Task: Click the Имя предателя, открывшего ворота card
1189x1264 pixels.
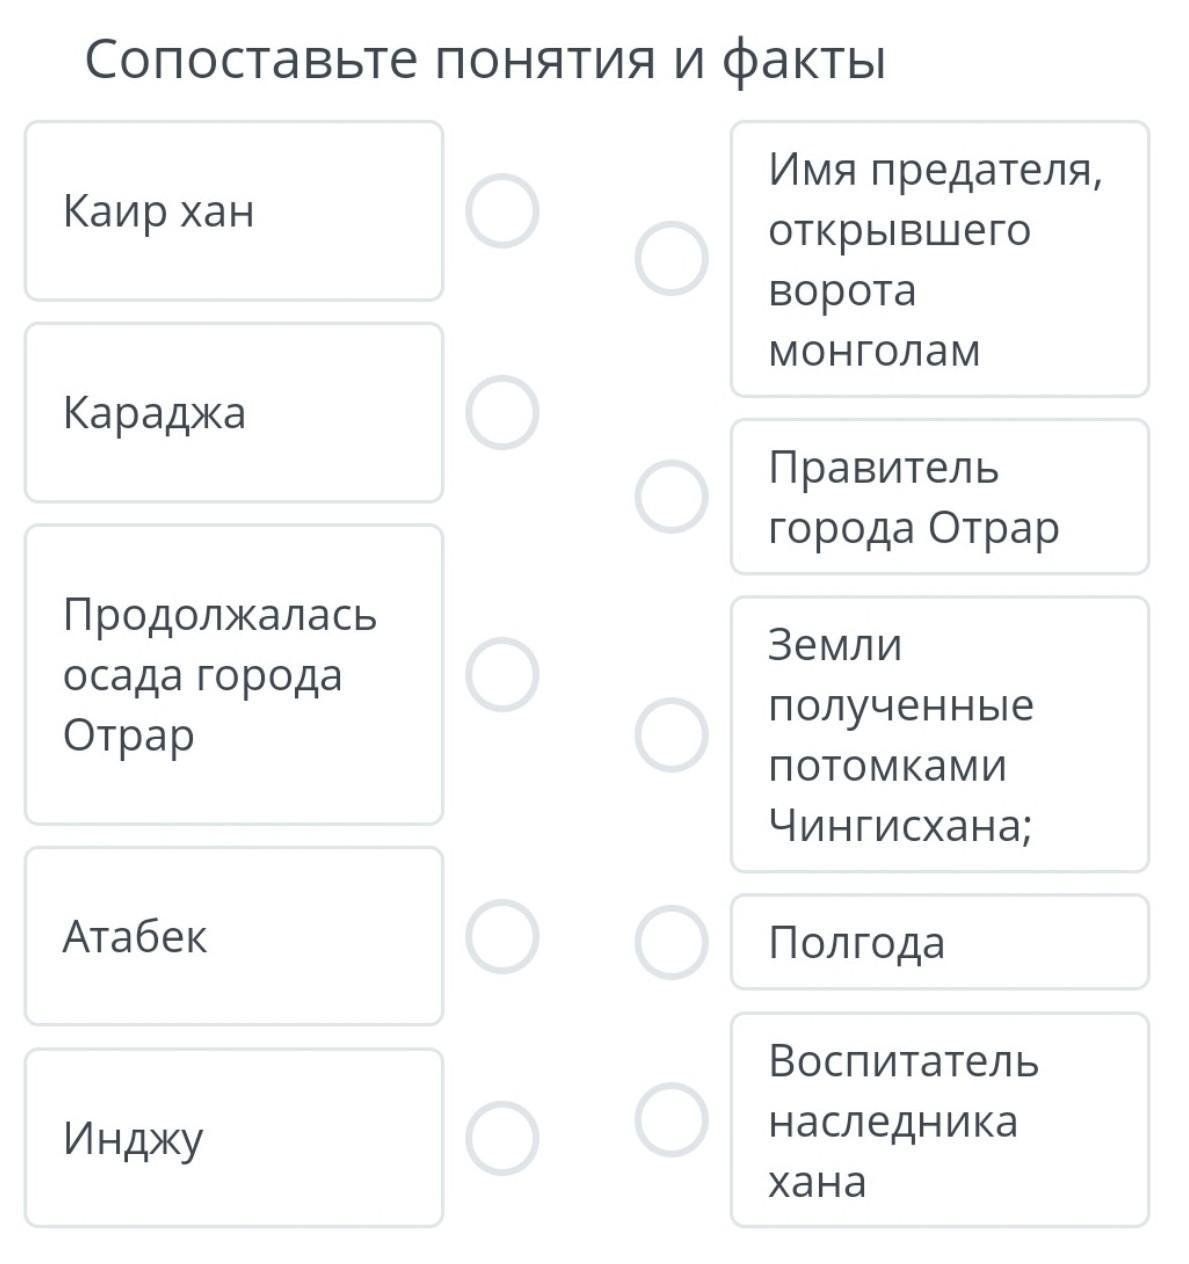Action: [x=939, y=259]
